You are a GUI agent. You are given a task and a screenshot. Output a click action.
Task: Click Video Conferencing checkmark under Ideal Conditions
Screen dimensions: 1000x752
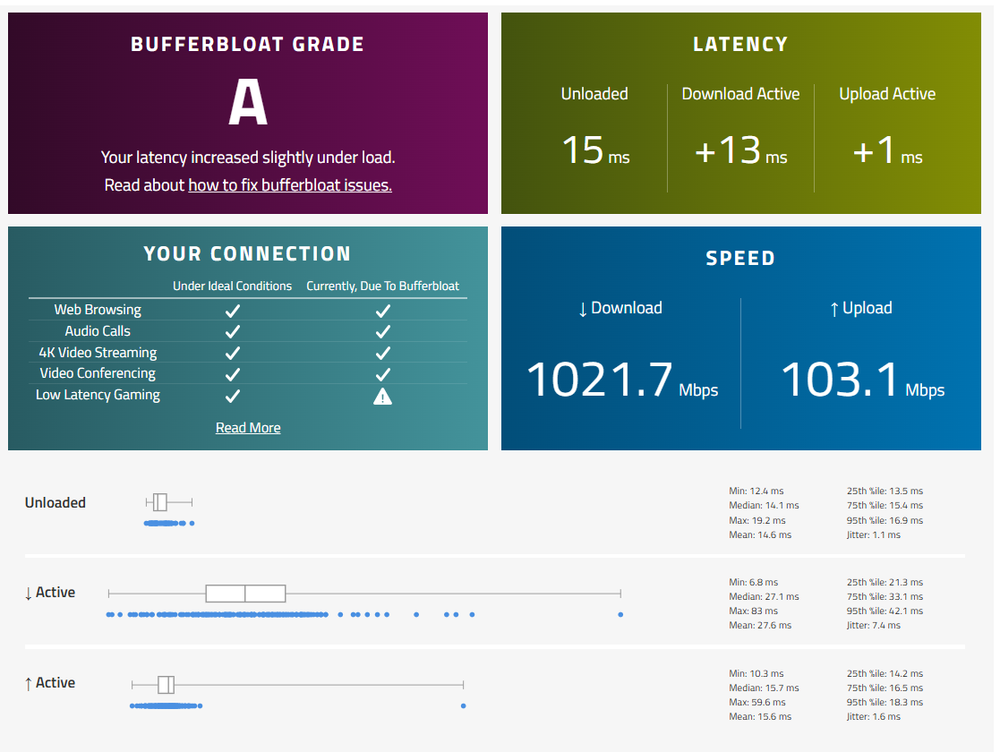coord(232,374)
